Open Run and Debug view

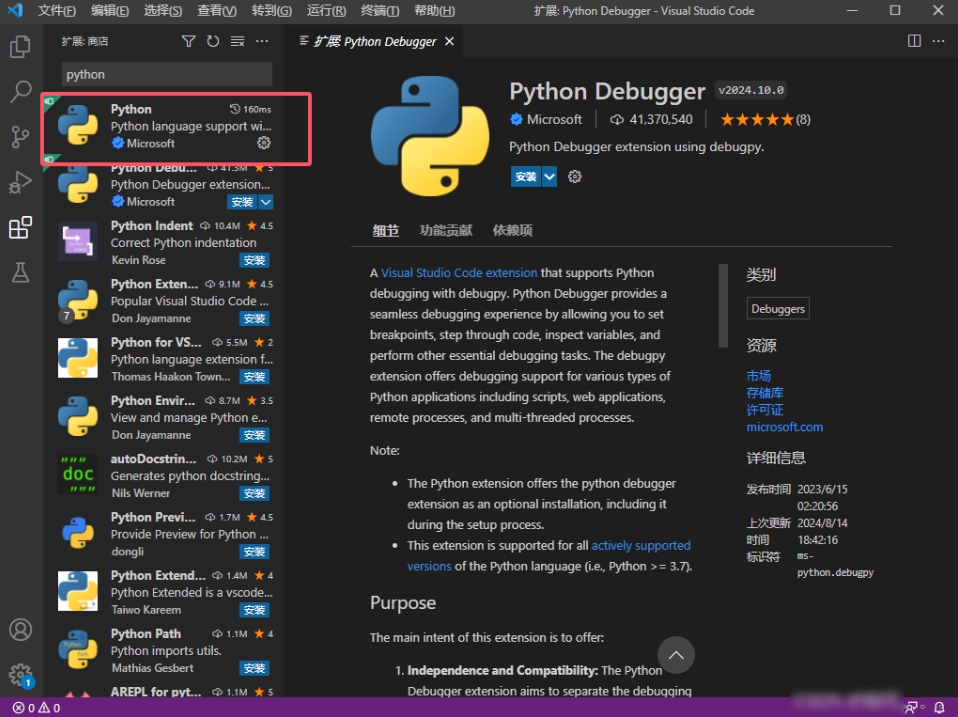tap(20, 182)
